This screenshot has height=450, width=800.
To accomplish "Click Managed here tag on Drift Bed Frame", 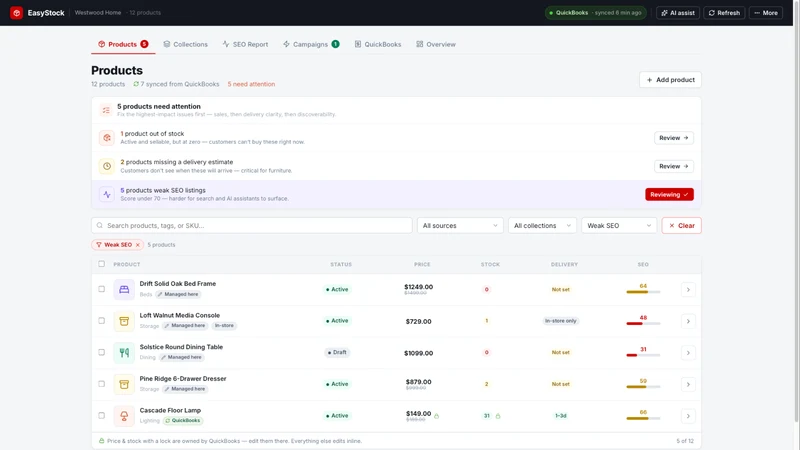I will [x=178, y=294].
